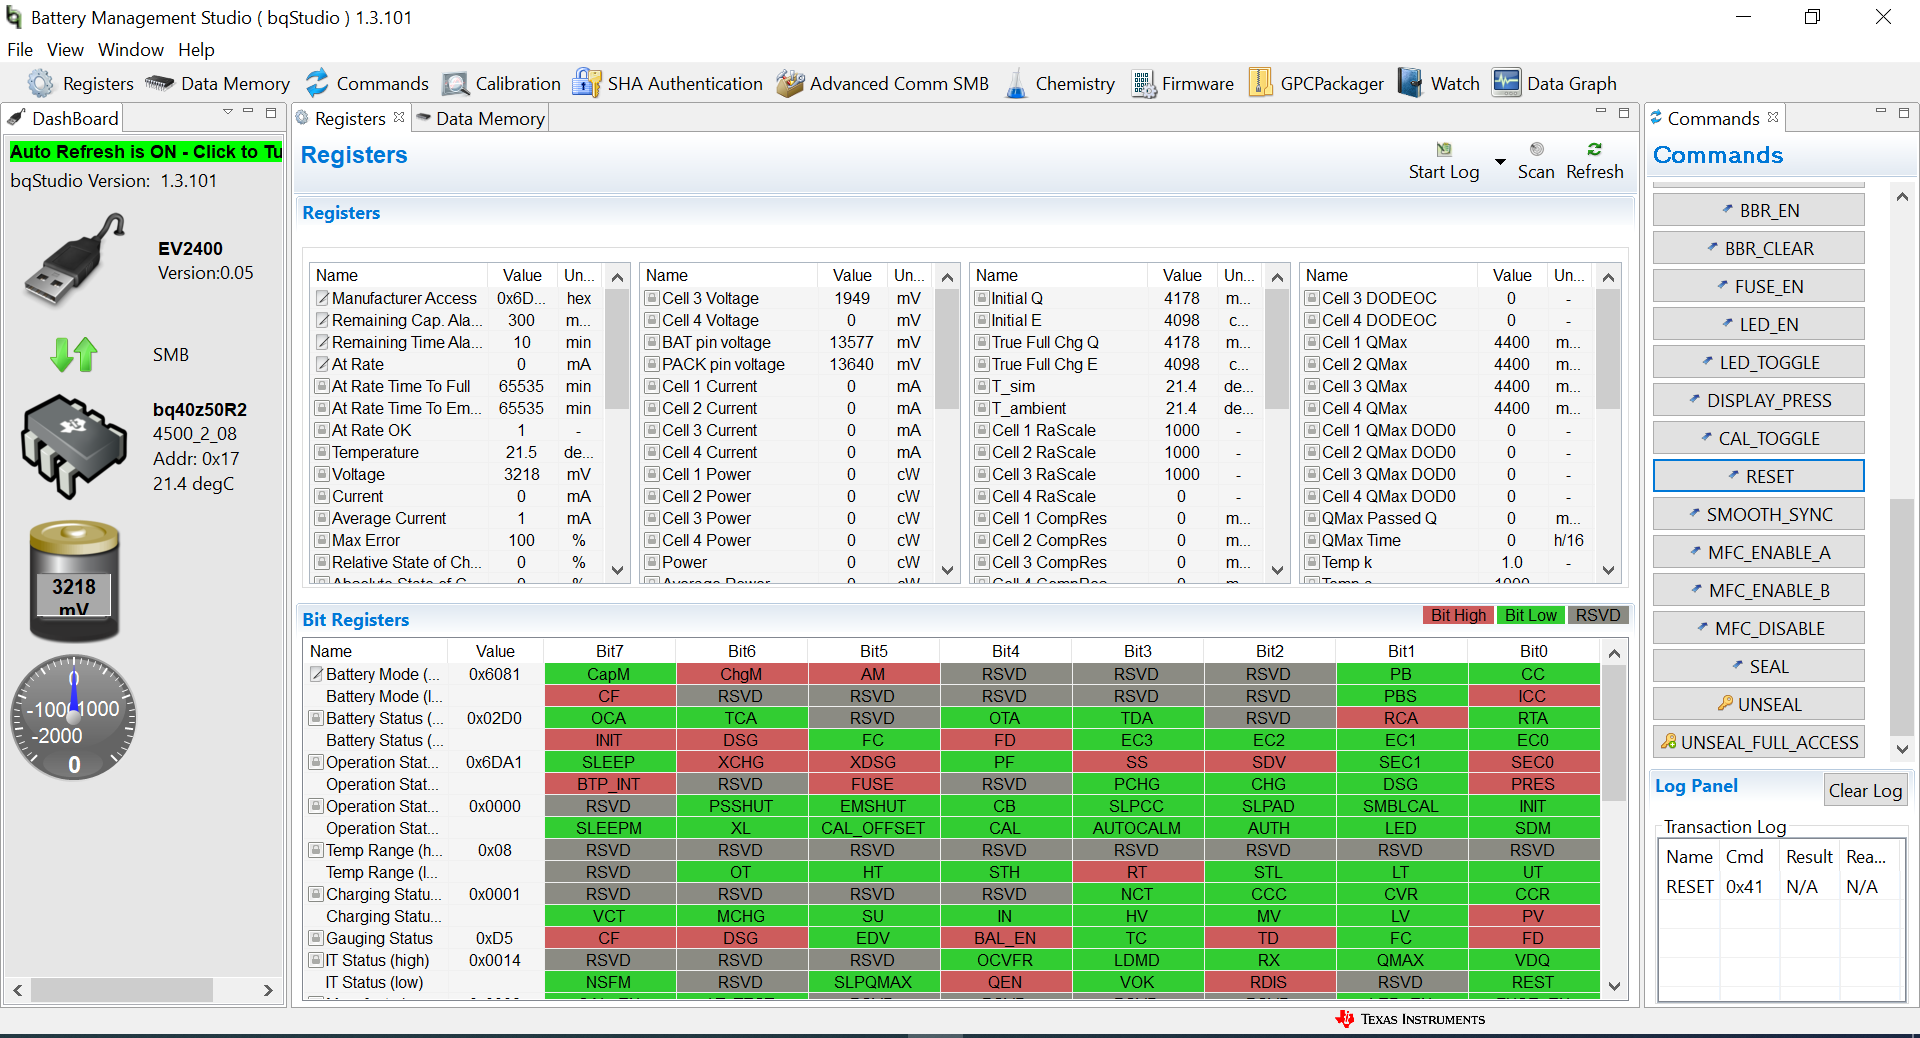This screenshot has width=1920, height=1038.
Task: Open the Data Graph tool
Action: 1554,84
